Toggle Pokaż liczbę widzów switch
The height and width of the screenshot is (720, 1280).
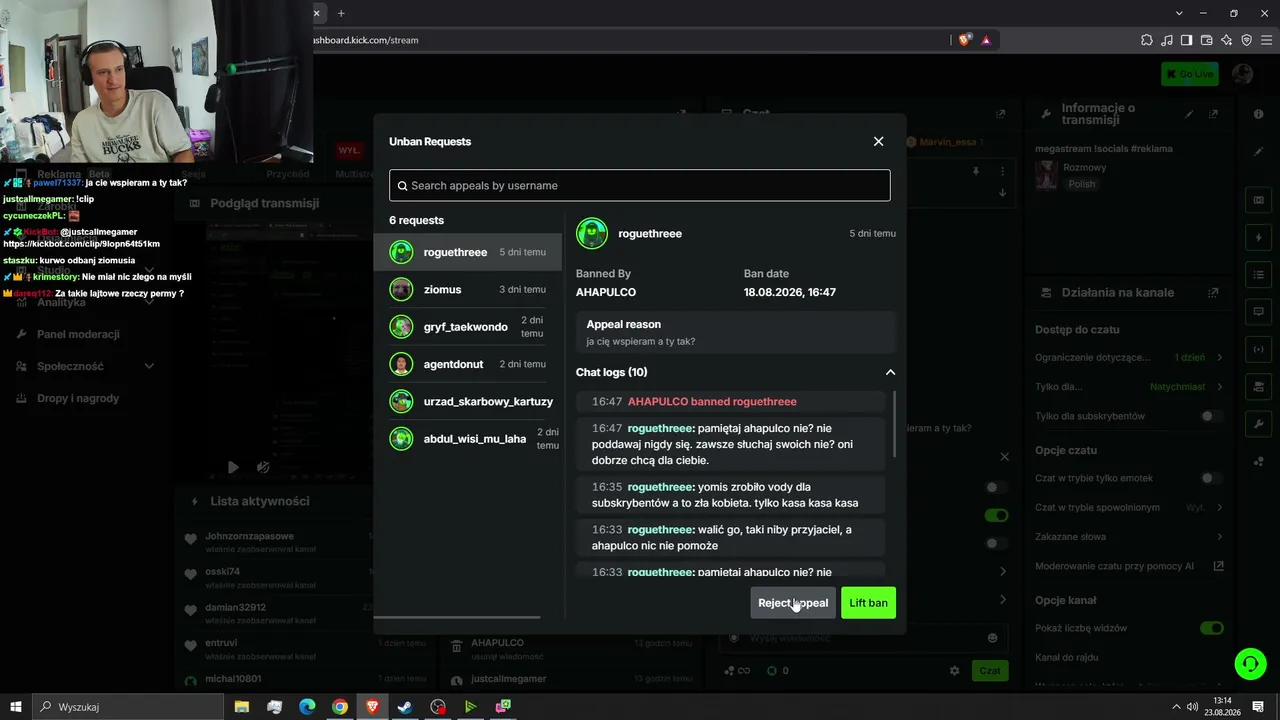click(x=1211, y=628)
